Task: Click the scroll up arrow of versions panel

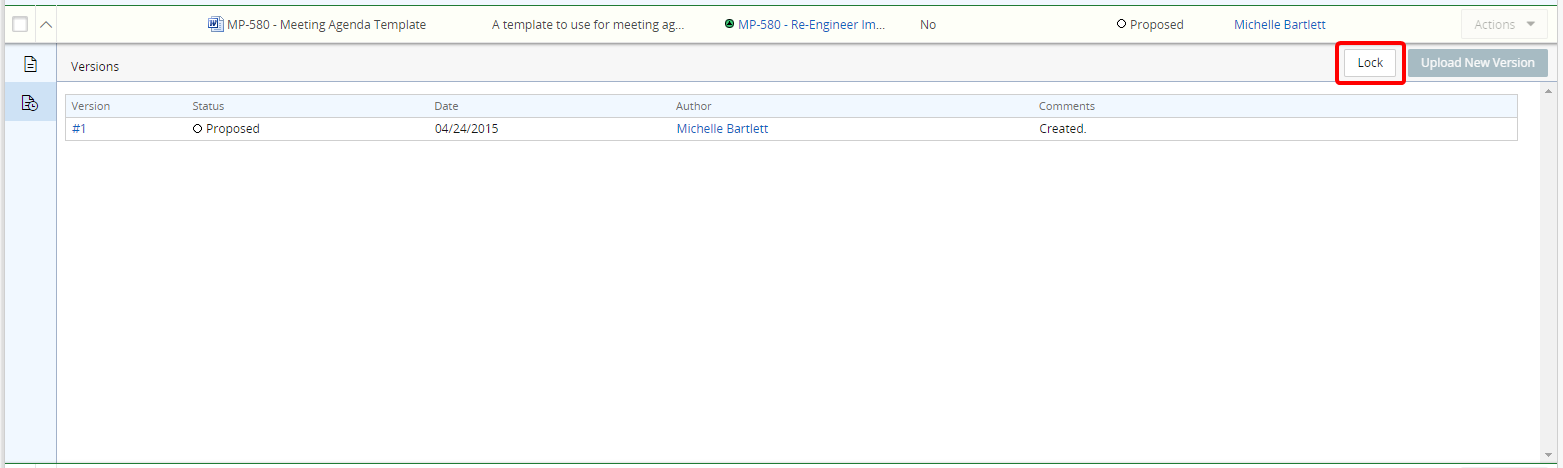Action: click(1548, 89)
